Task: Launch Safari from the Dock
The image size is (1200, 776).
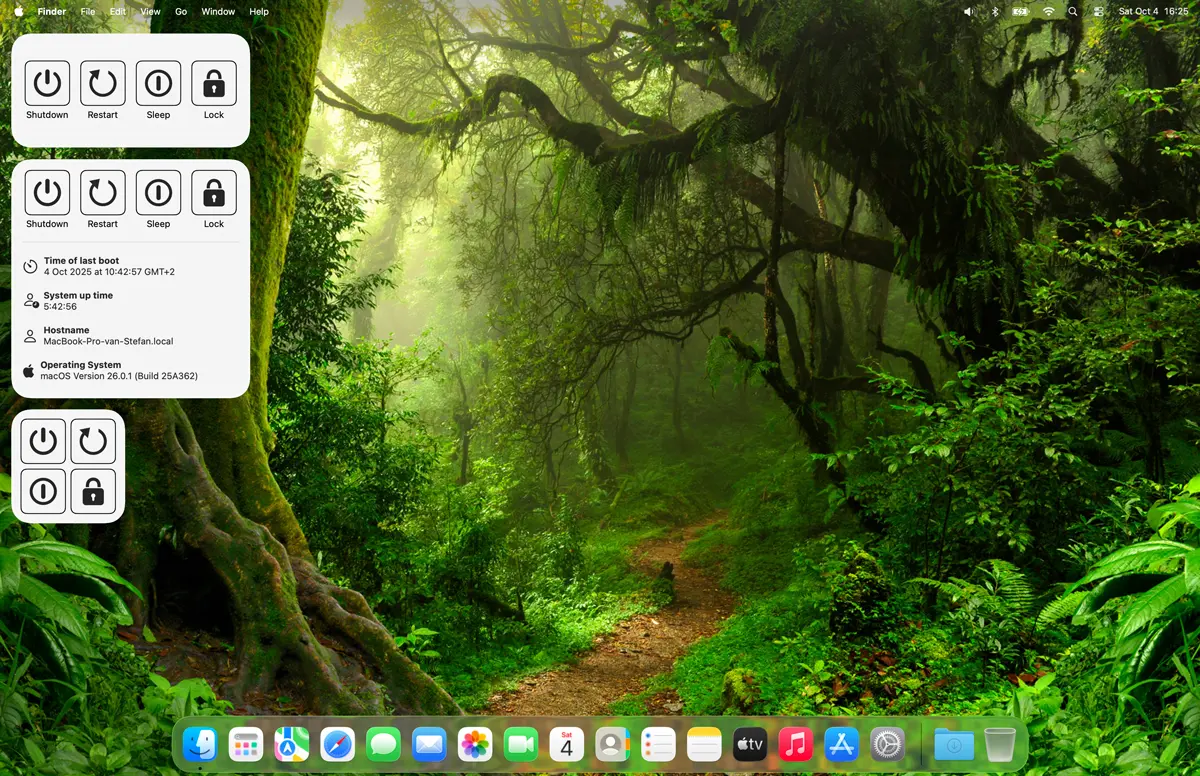Action: (337, 744)
